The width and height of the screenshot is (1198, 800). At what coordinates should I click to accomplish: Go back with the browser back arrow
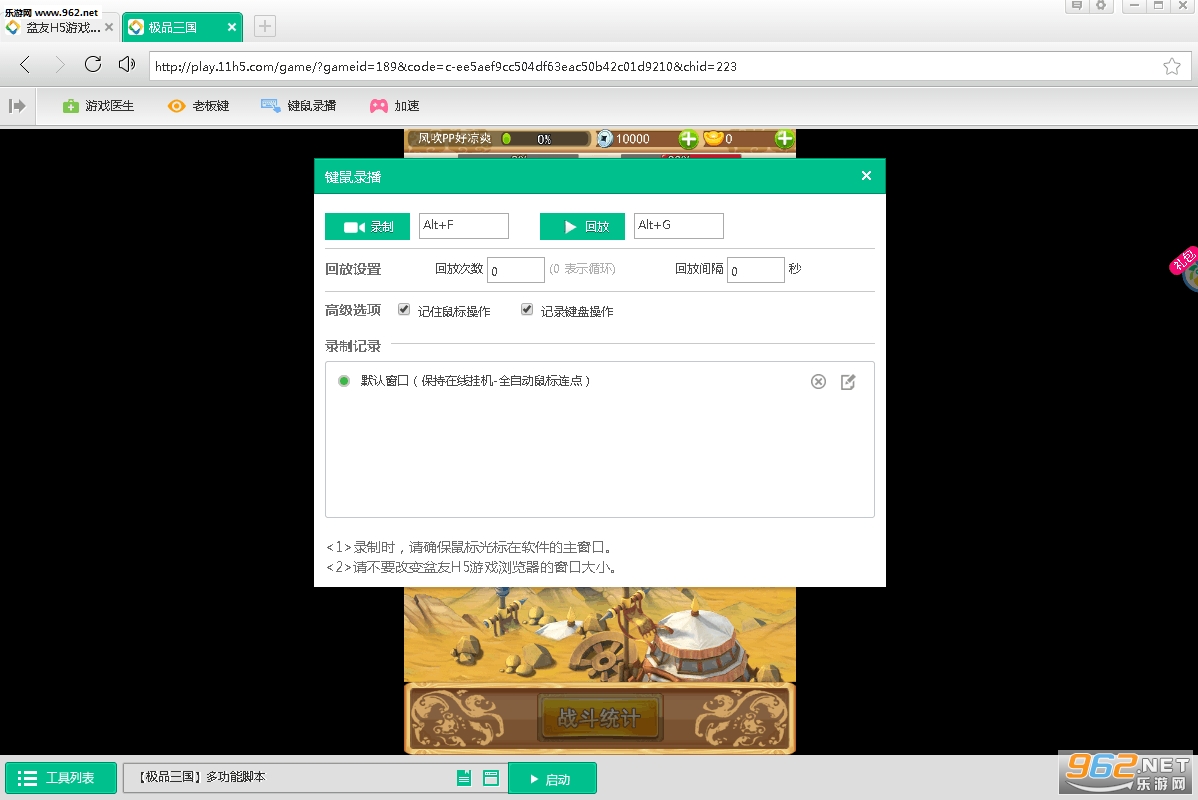pyautogui.click(x=25, y=65)
